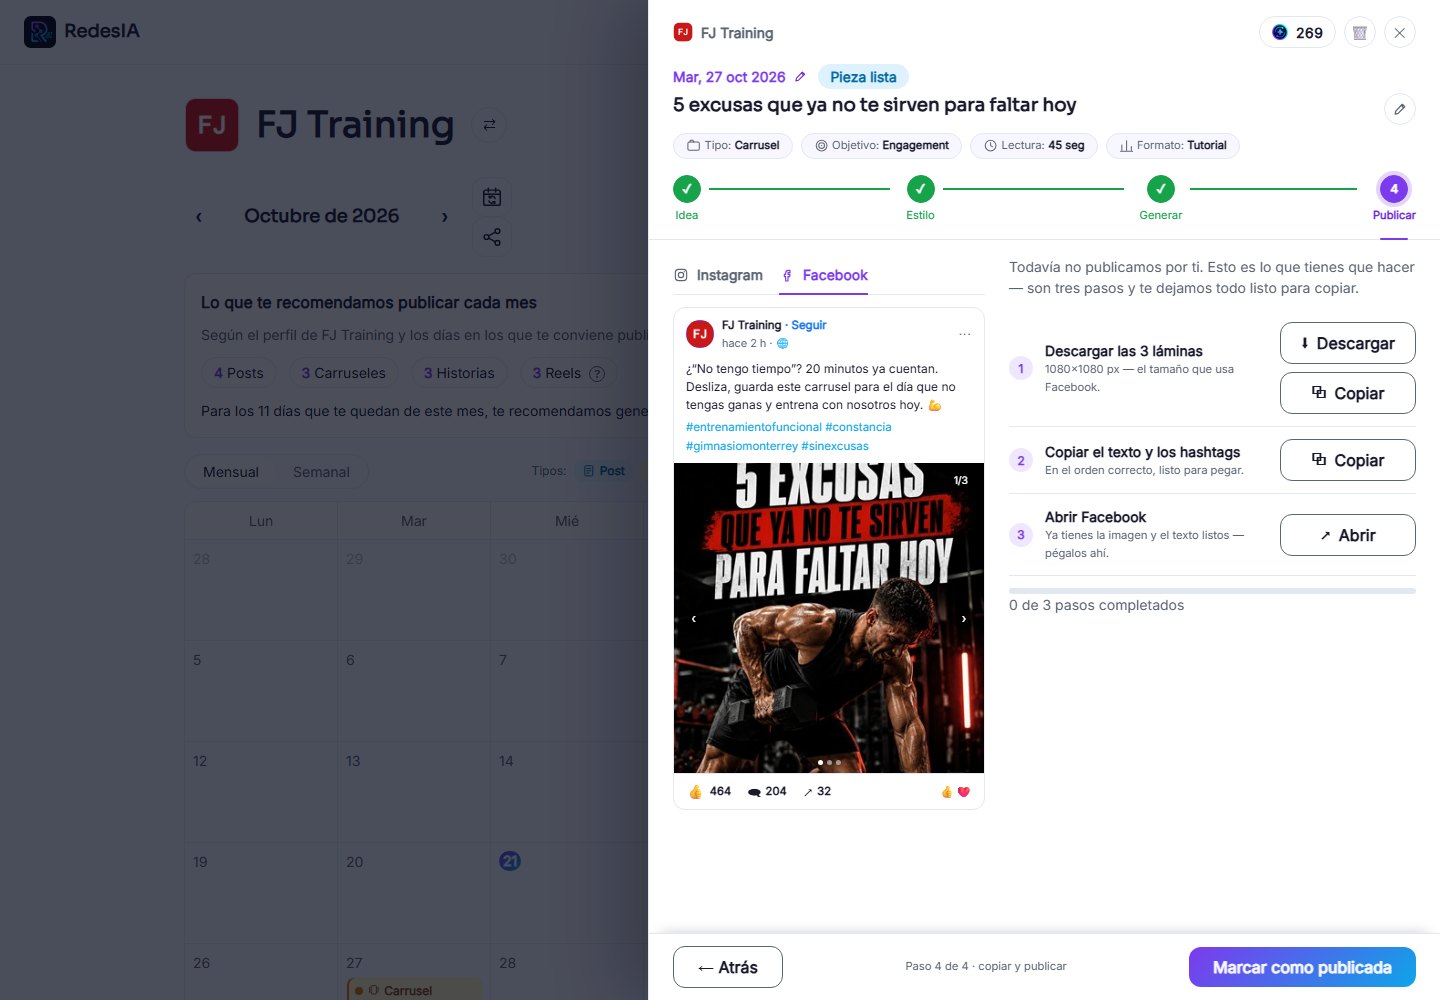Select the Facebook preview tab
Viewport: 1440px width, 1000px height.
click(824, 275)
